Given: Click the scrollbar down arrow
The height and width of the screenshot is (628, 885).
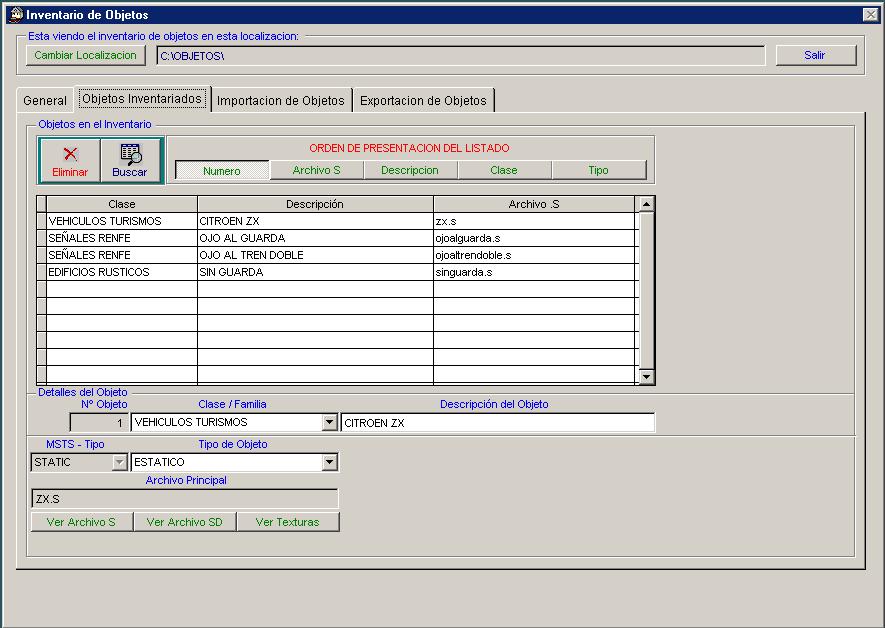Looking at the screenshot, I should [644, 377].
